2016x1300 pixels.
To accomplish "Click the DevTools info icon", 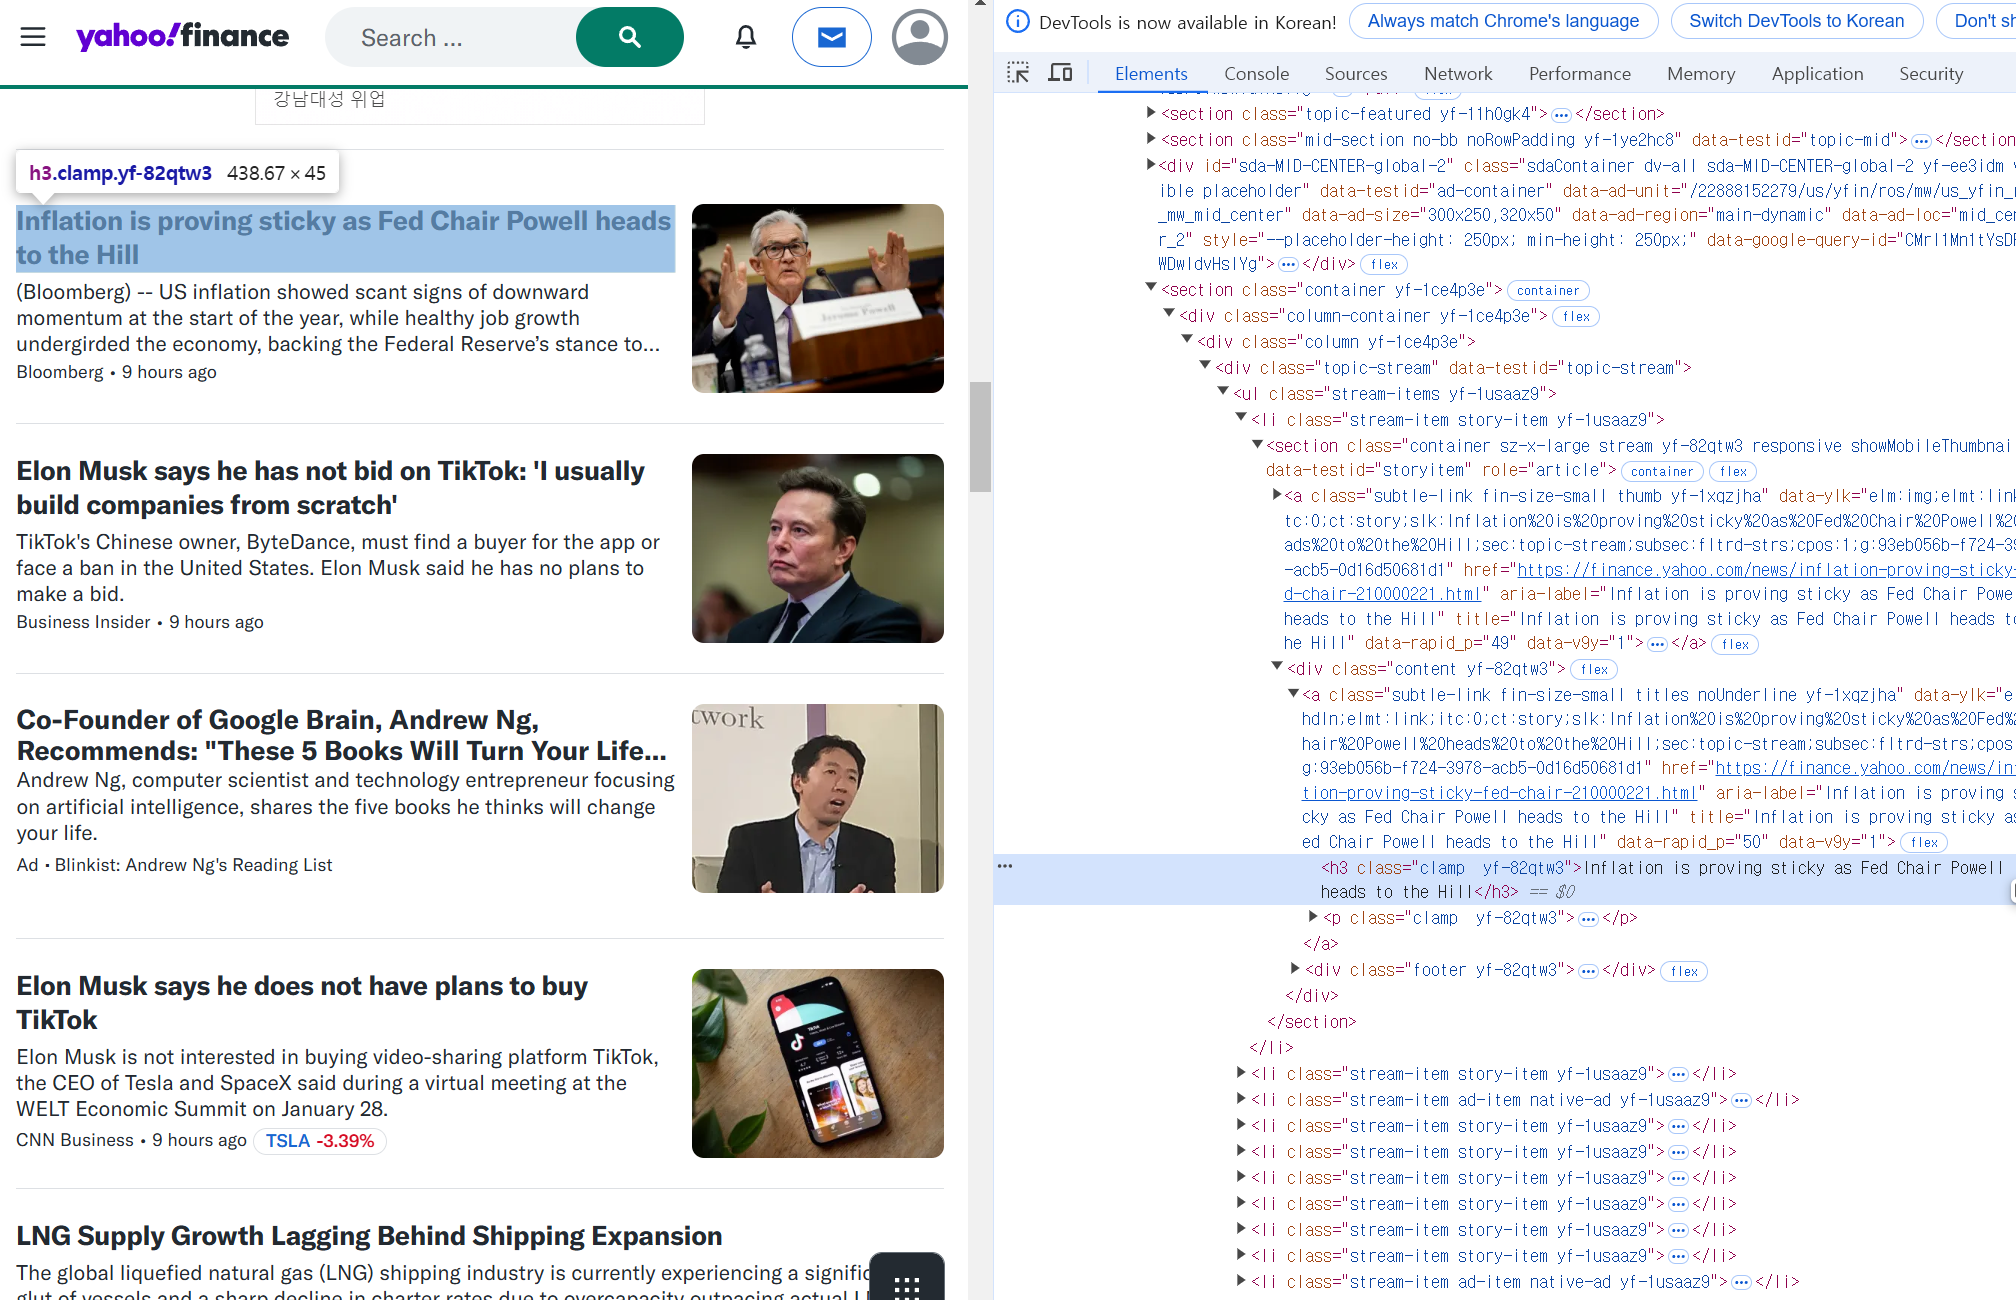I will coord(1018,21).
